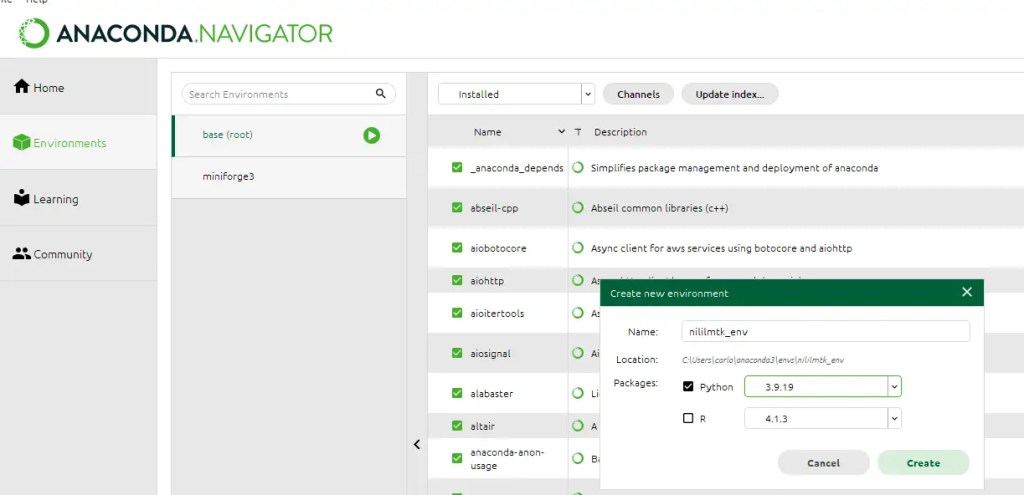Uncheck the Python package checkbox

688,387
